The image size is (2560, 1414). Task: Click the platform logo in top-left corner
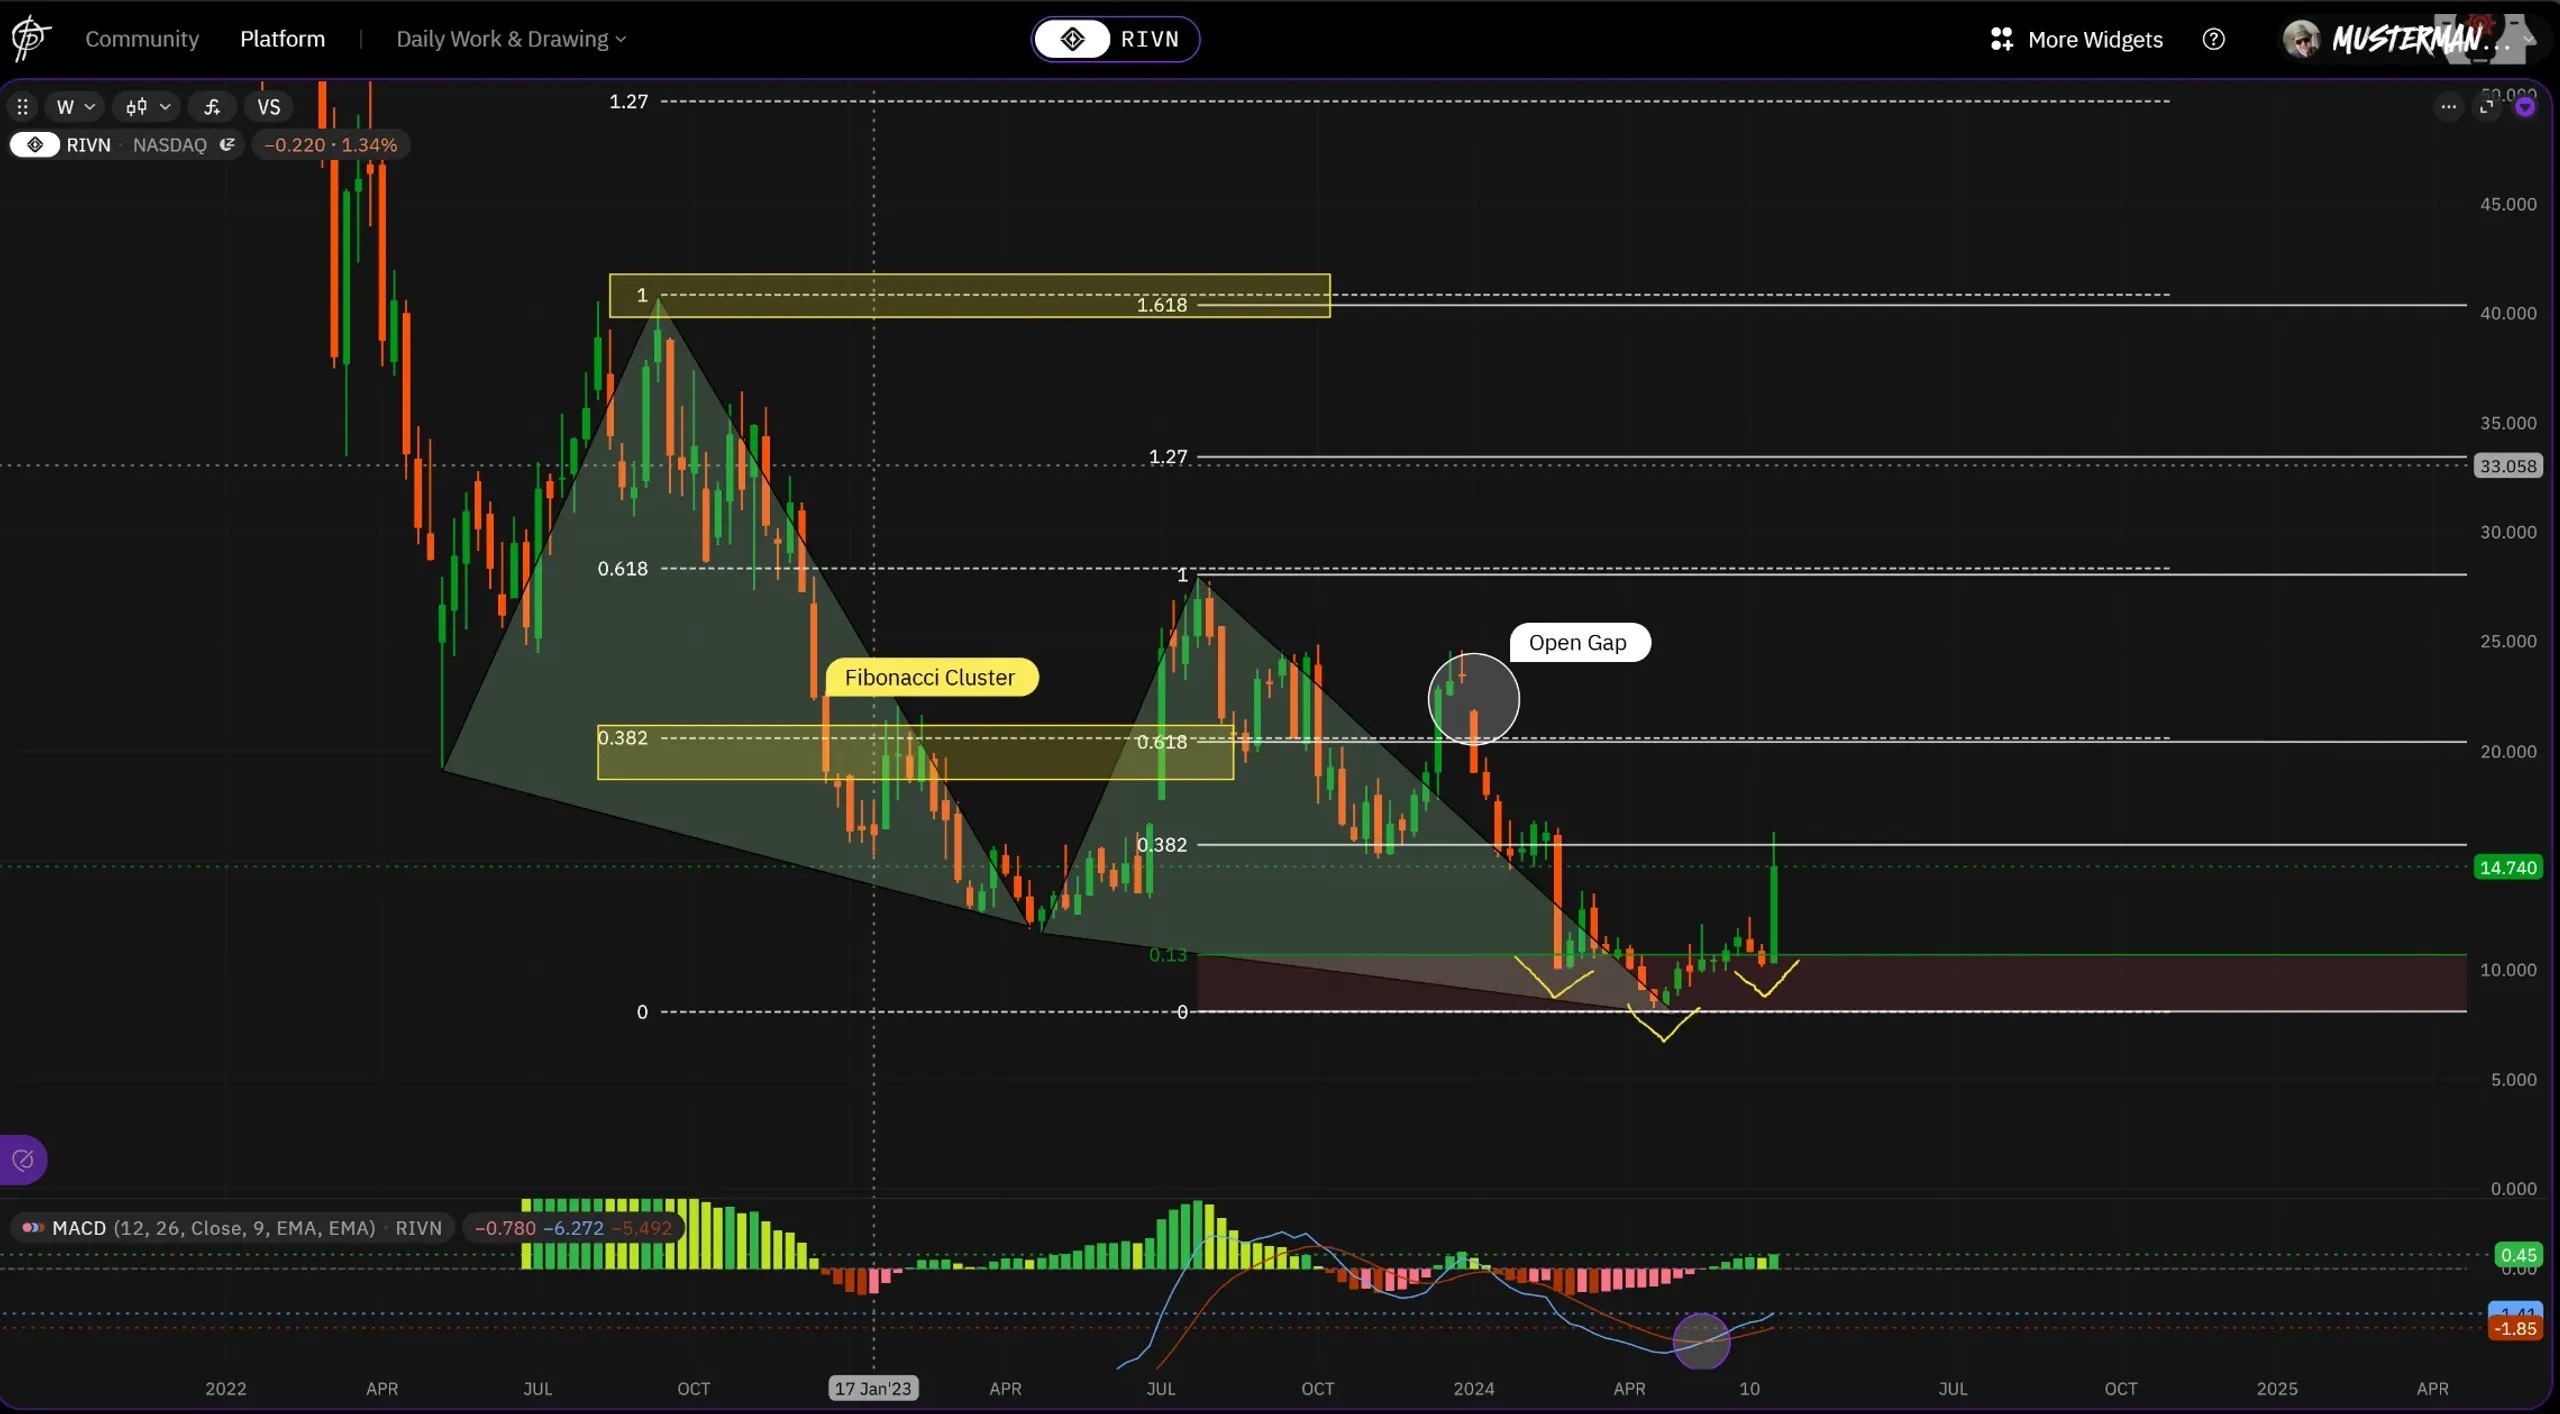(30, 38)
